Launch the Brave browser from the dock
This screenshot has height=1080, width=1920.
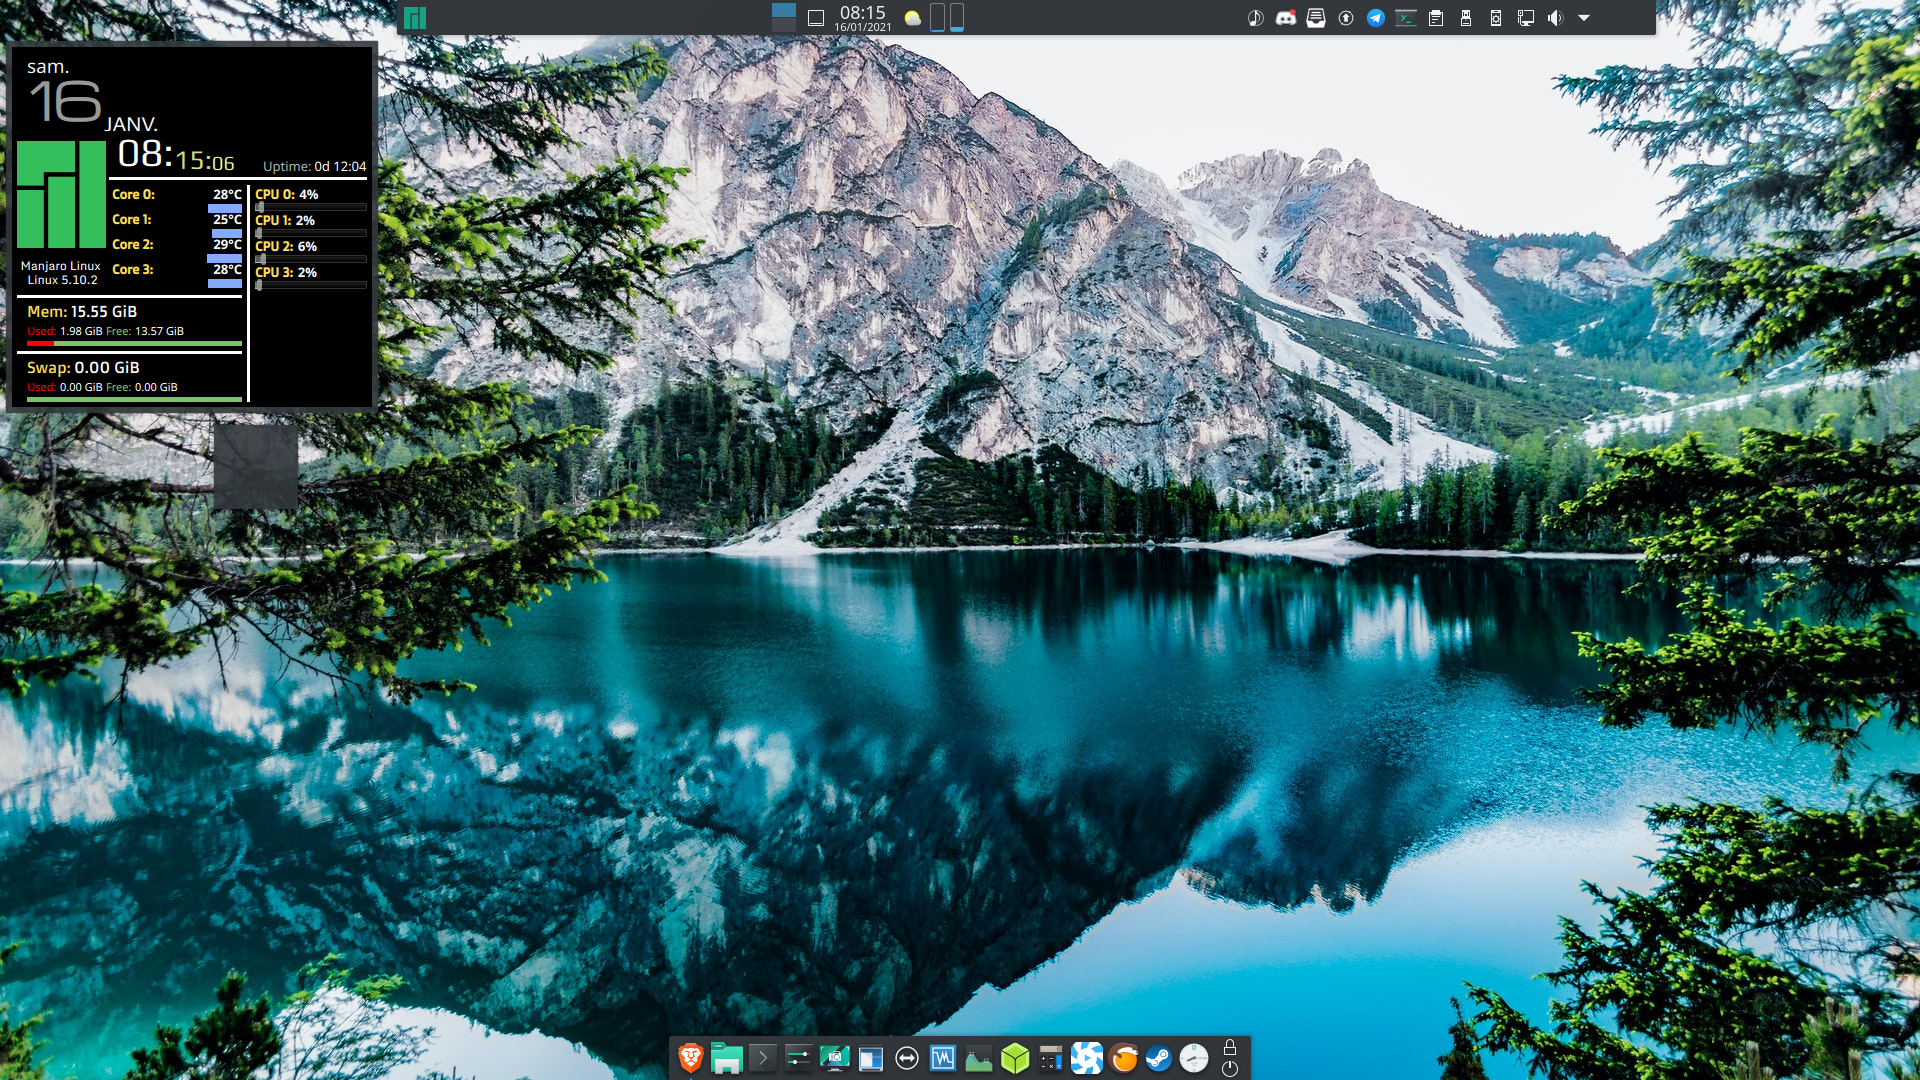(x=690, y=1058)
